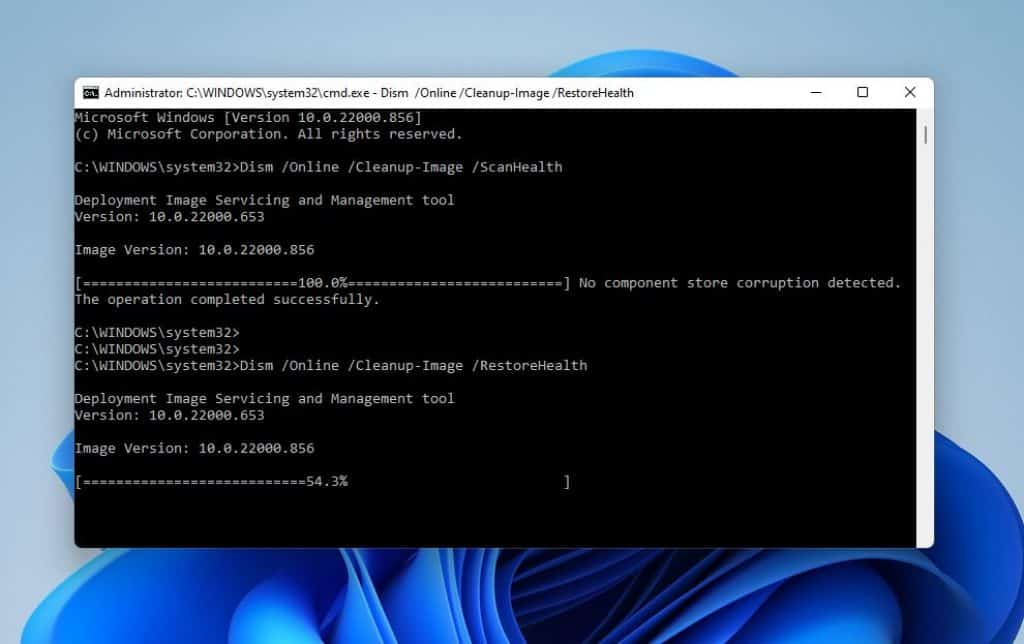Click 'No component store corruption detected.' text
Screen dimensions: 1024x644
pyautogui.click(x=740, y=283)
